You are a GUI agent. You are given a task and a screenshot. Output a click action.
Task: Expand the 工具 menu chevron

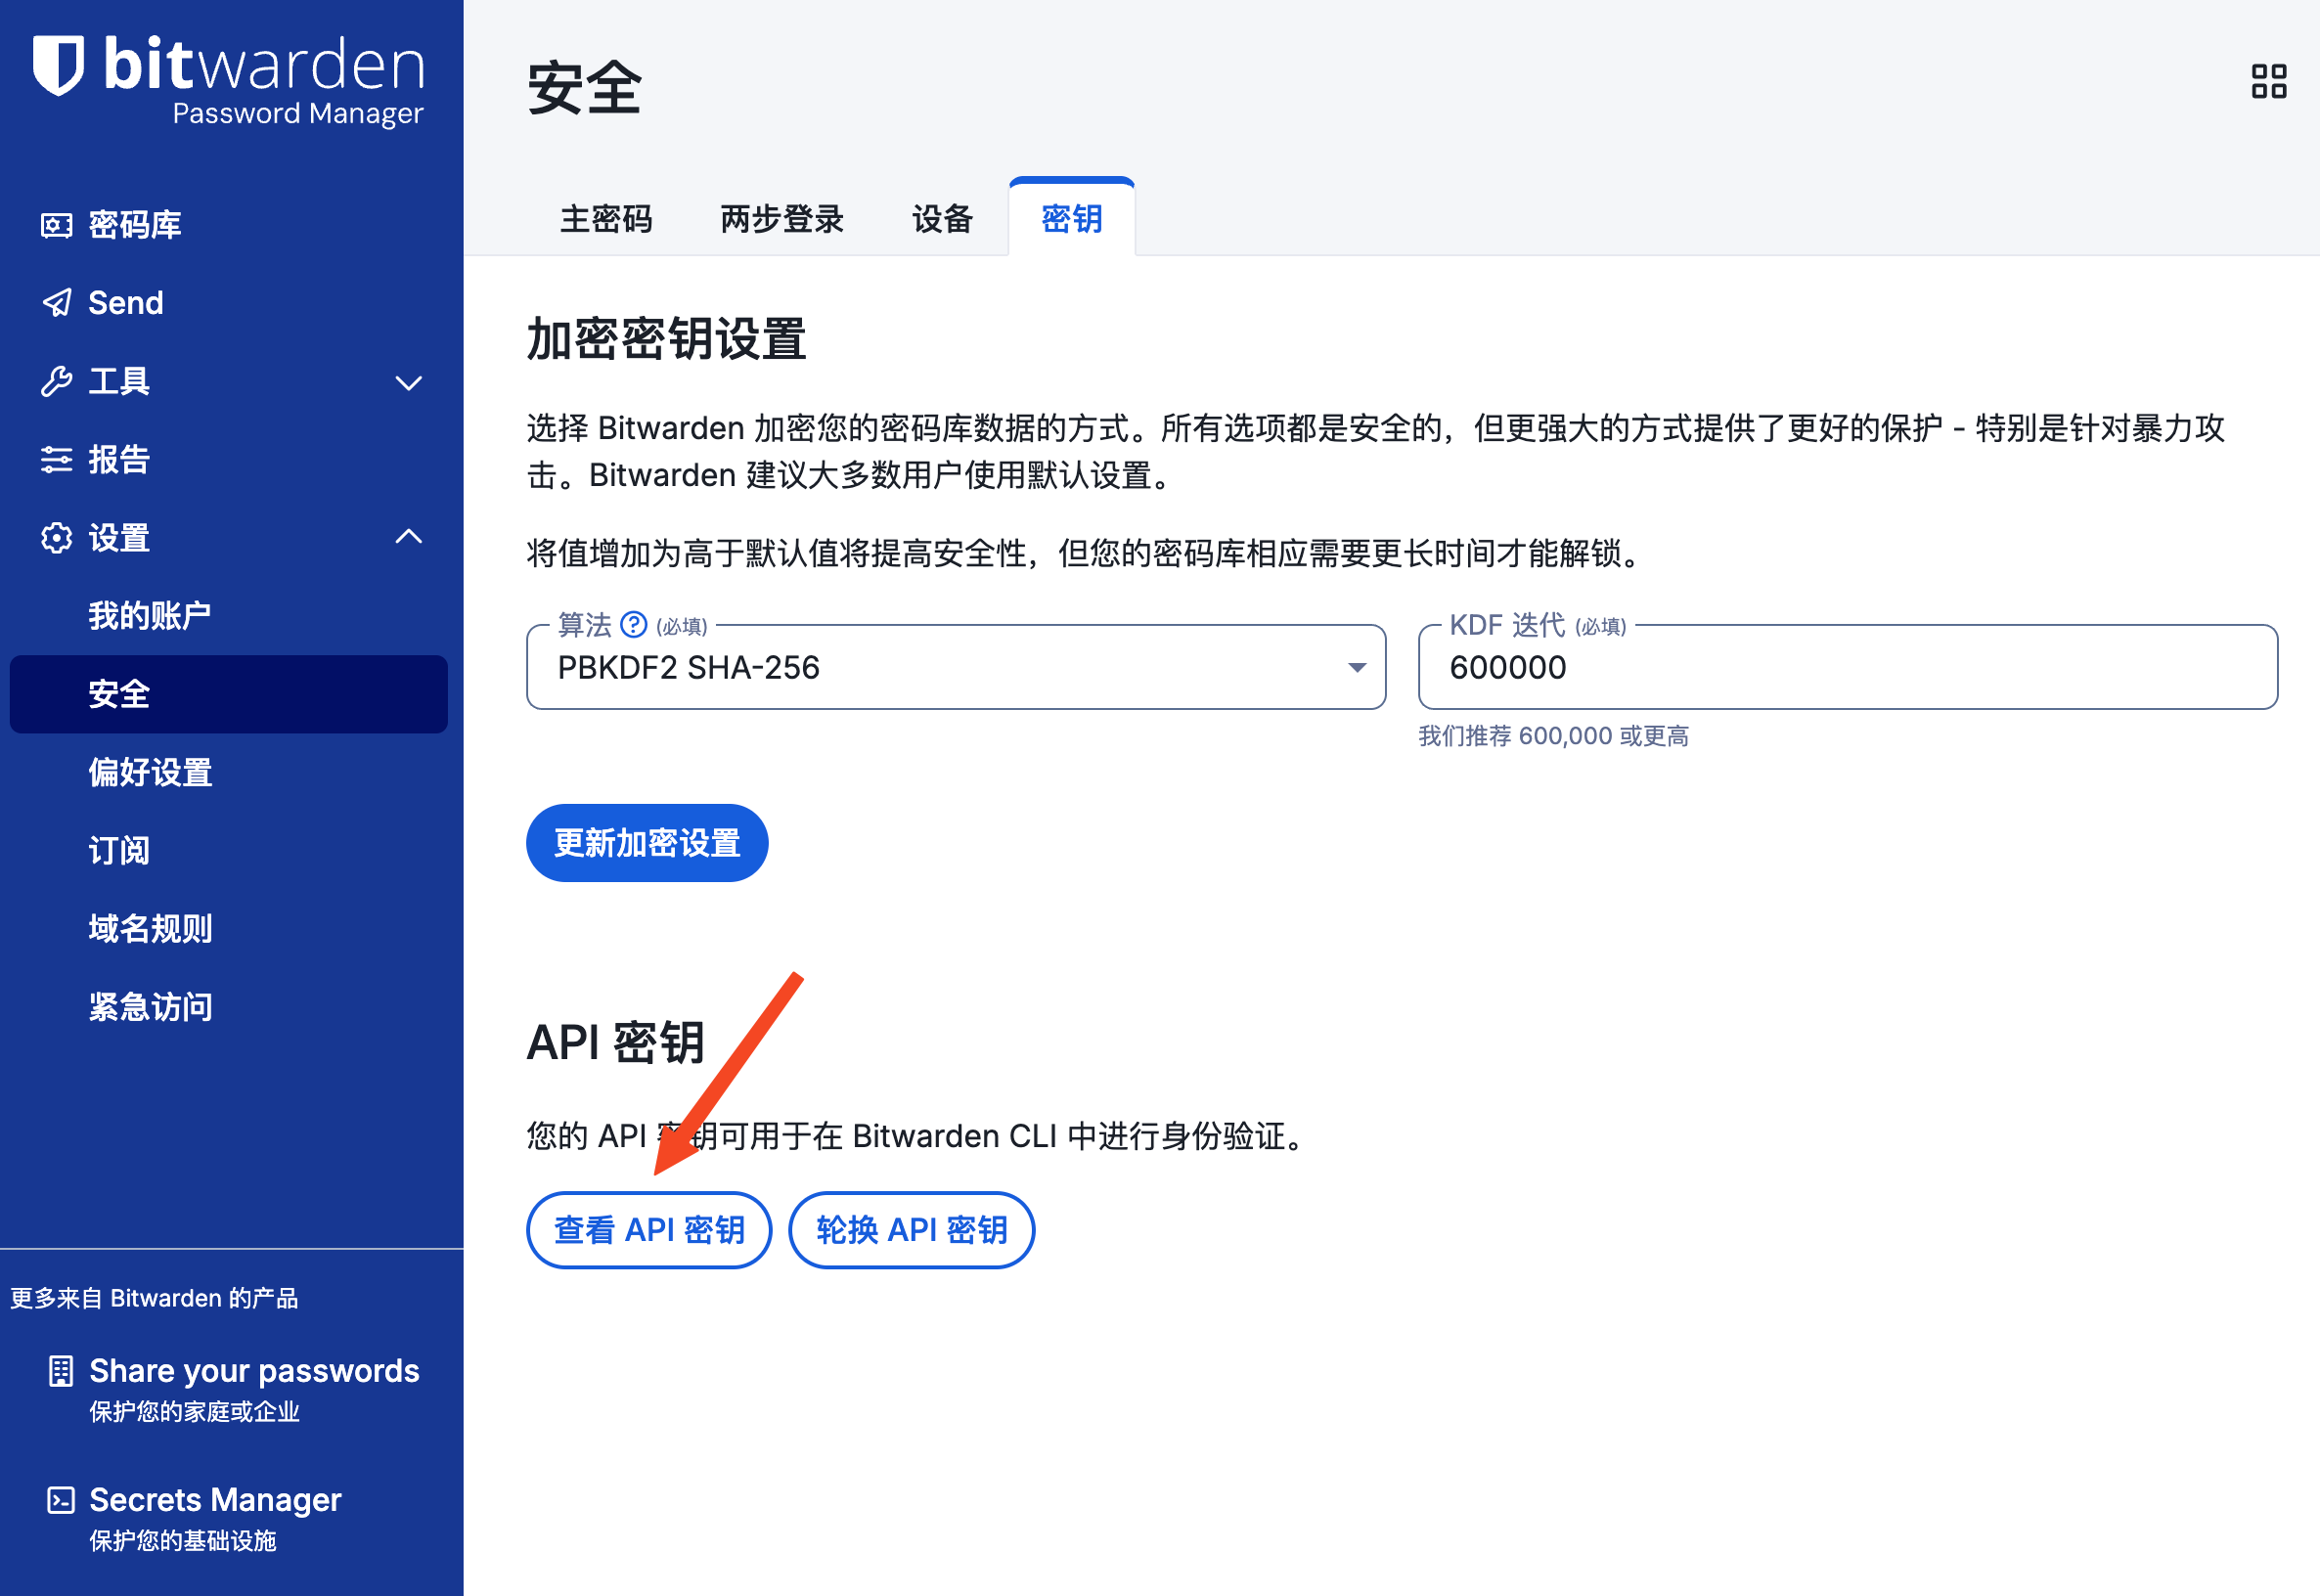[x=408, y=383]
